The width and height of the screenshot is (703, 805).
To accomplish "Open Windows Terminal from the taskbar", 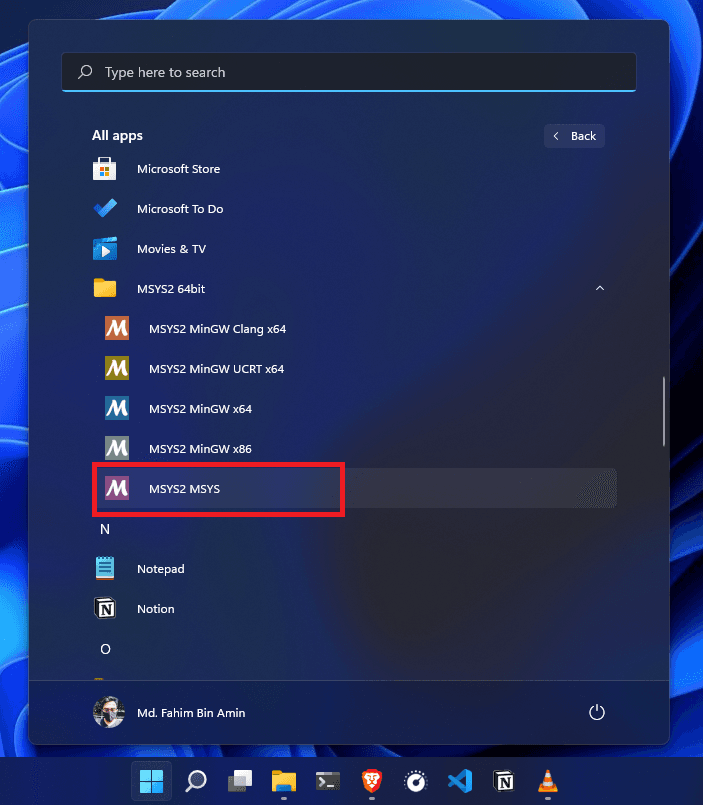I will [x=328, y=781].
